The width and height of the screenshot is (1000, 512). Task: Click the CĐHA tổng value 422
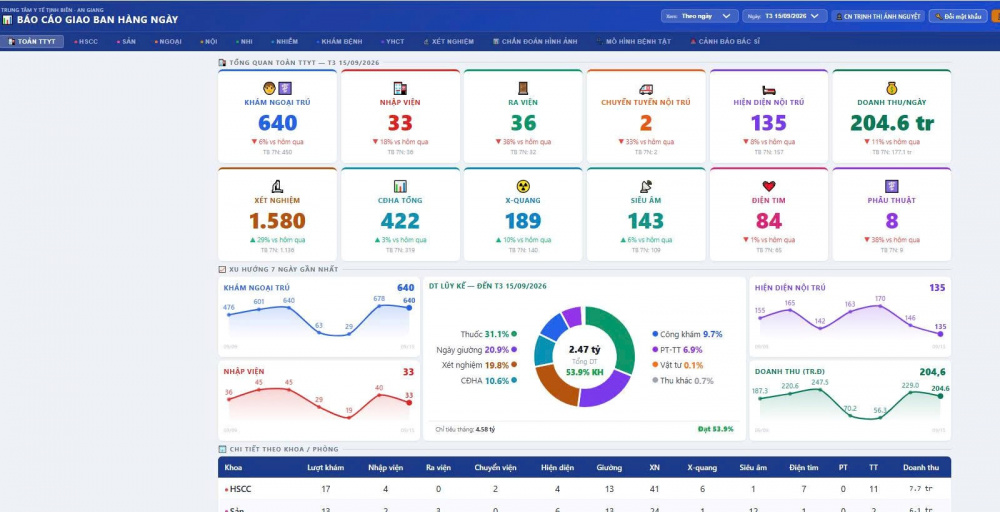coord(400,221)
